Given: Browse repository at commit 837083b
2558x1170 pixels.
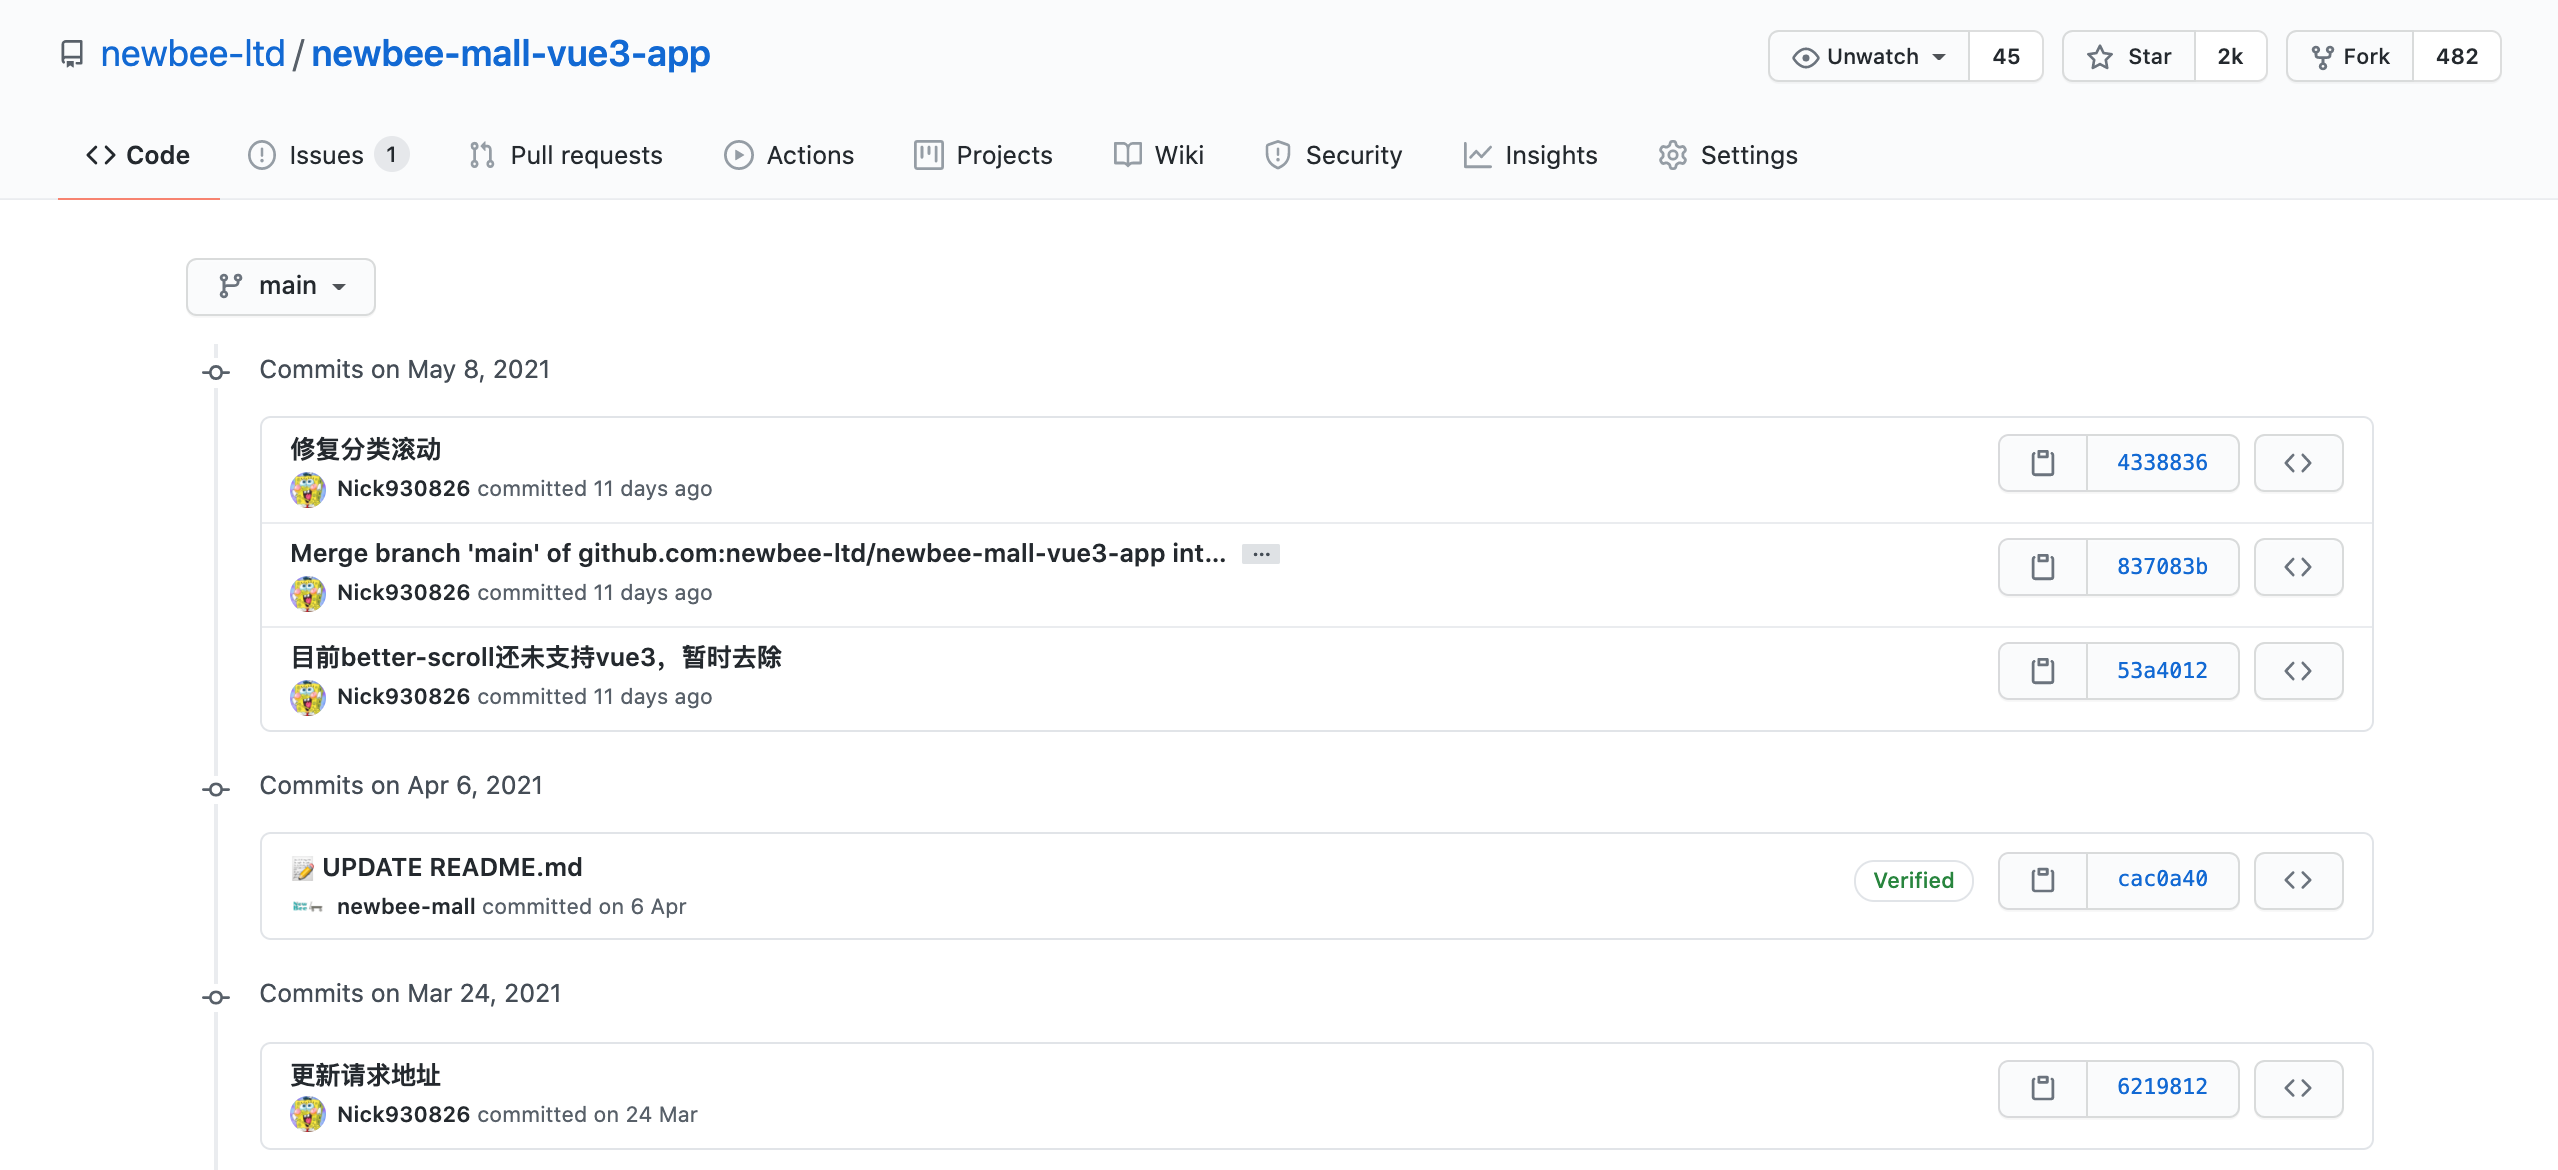Looking at the screenshot, I should [x=2298, y=567].
